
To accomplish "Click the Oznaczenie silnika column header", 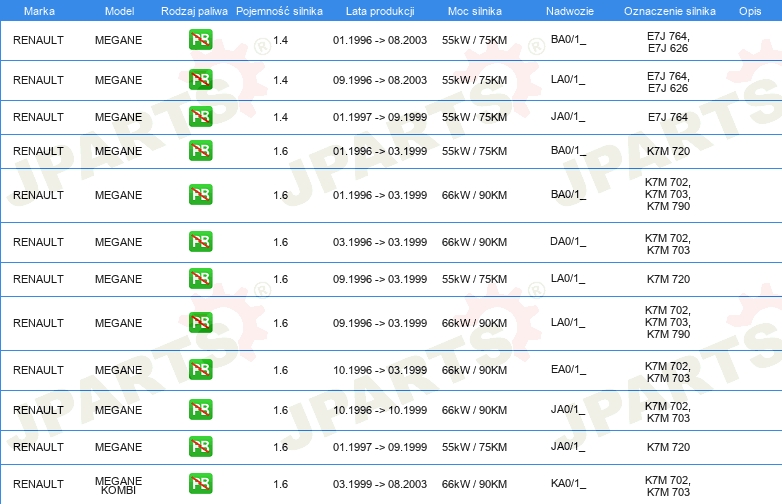I will click(x=670, y=11).
